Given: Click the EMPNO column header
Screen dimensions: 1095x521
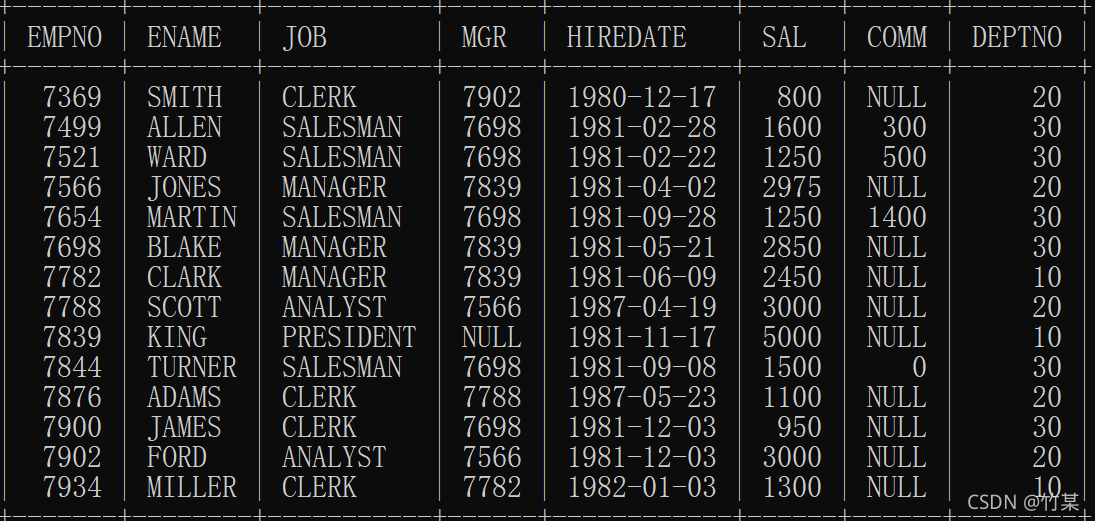Looking at the screenshot, I should click(65, 38).
